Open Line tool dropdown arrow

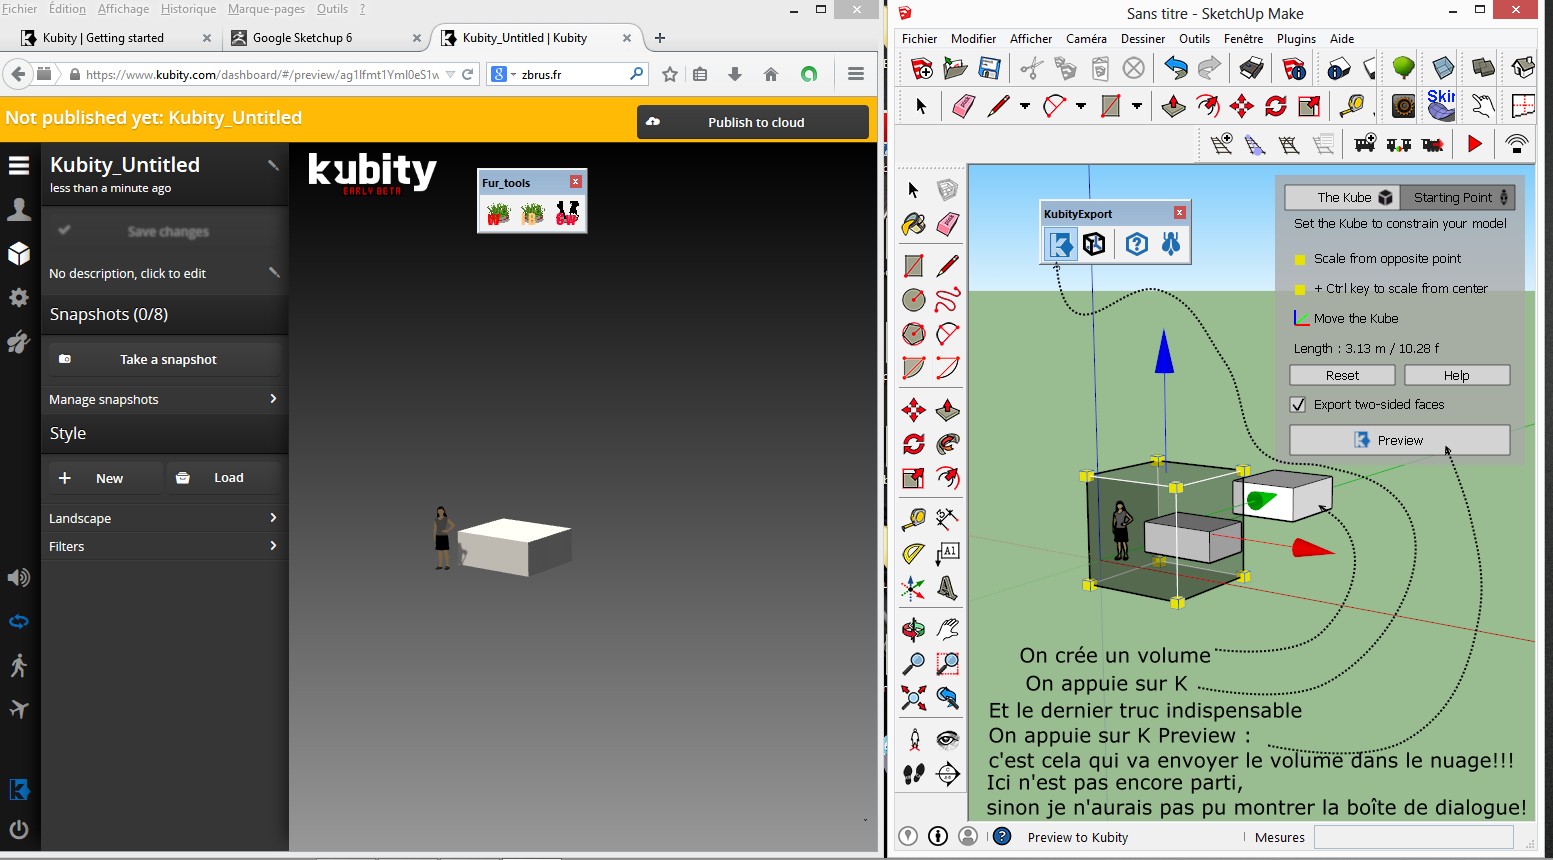1024,106
